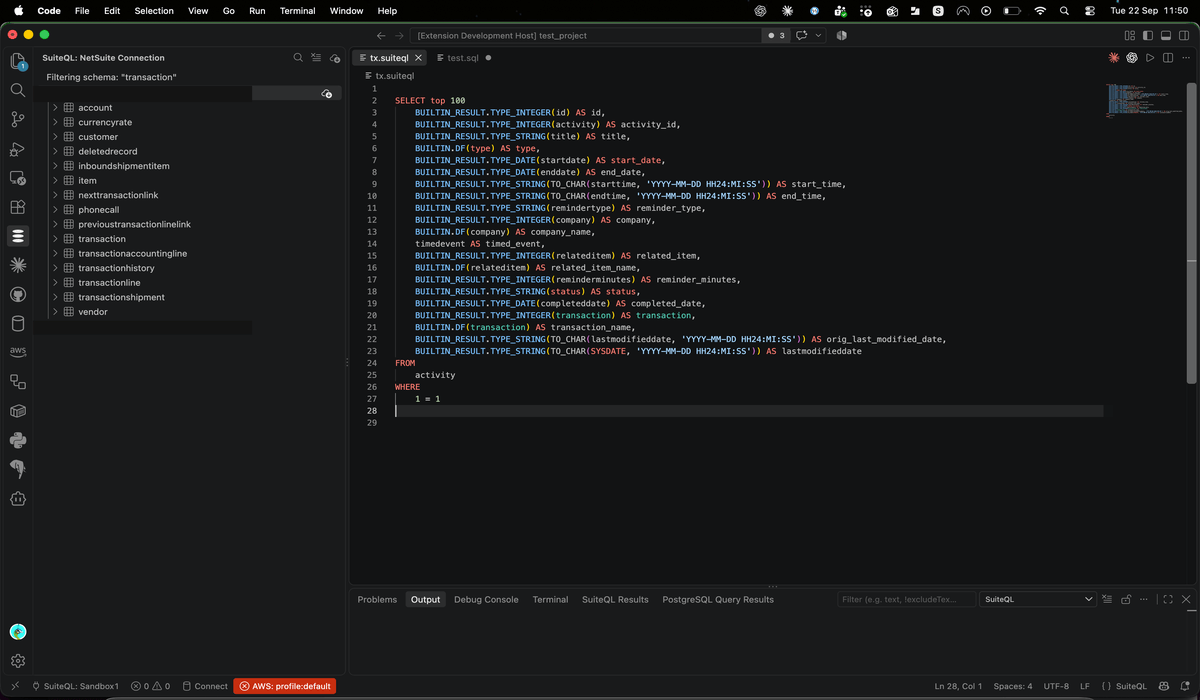Click cloud download icon in panel header
The image size is (1200, 700).
tap(335, 58)
